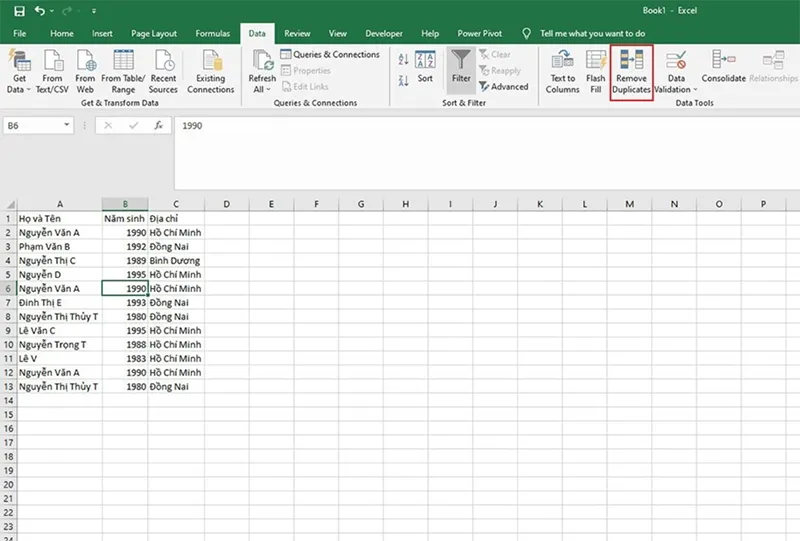Screen dimensions: 800x541
Task: Open the Name Box dropdown arrow
Action: [66, 125]
